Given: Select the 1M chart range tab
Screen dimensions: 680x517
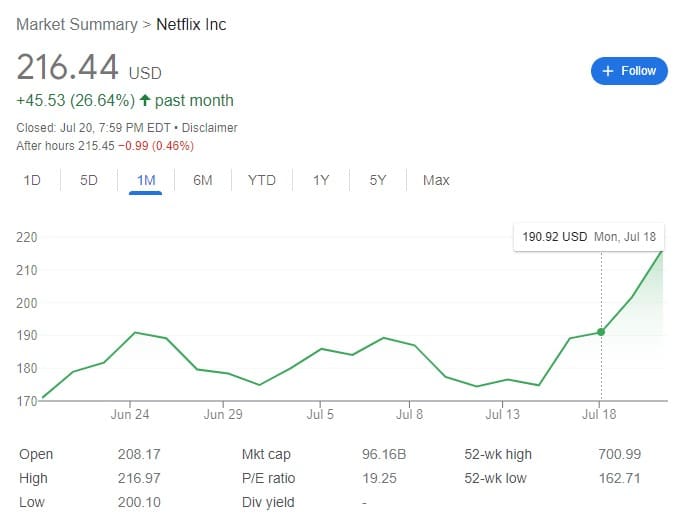Looking at the screenshot, I should tap(146, 180).
